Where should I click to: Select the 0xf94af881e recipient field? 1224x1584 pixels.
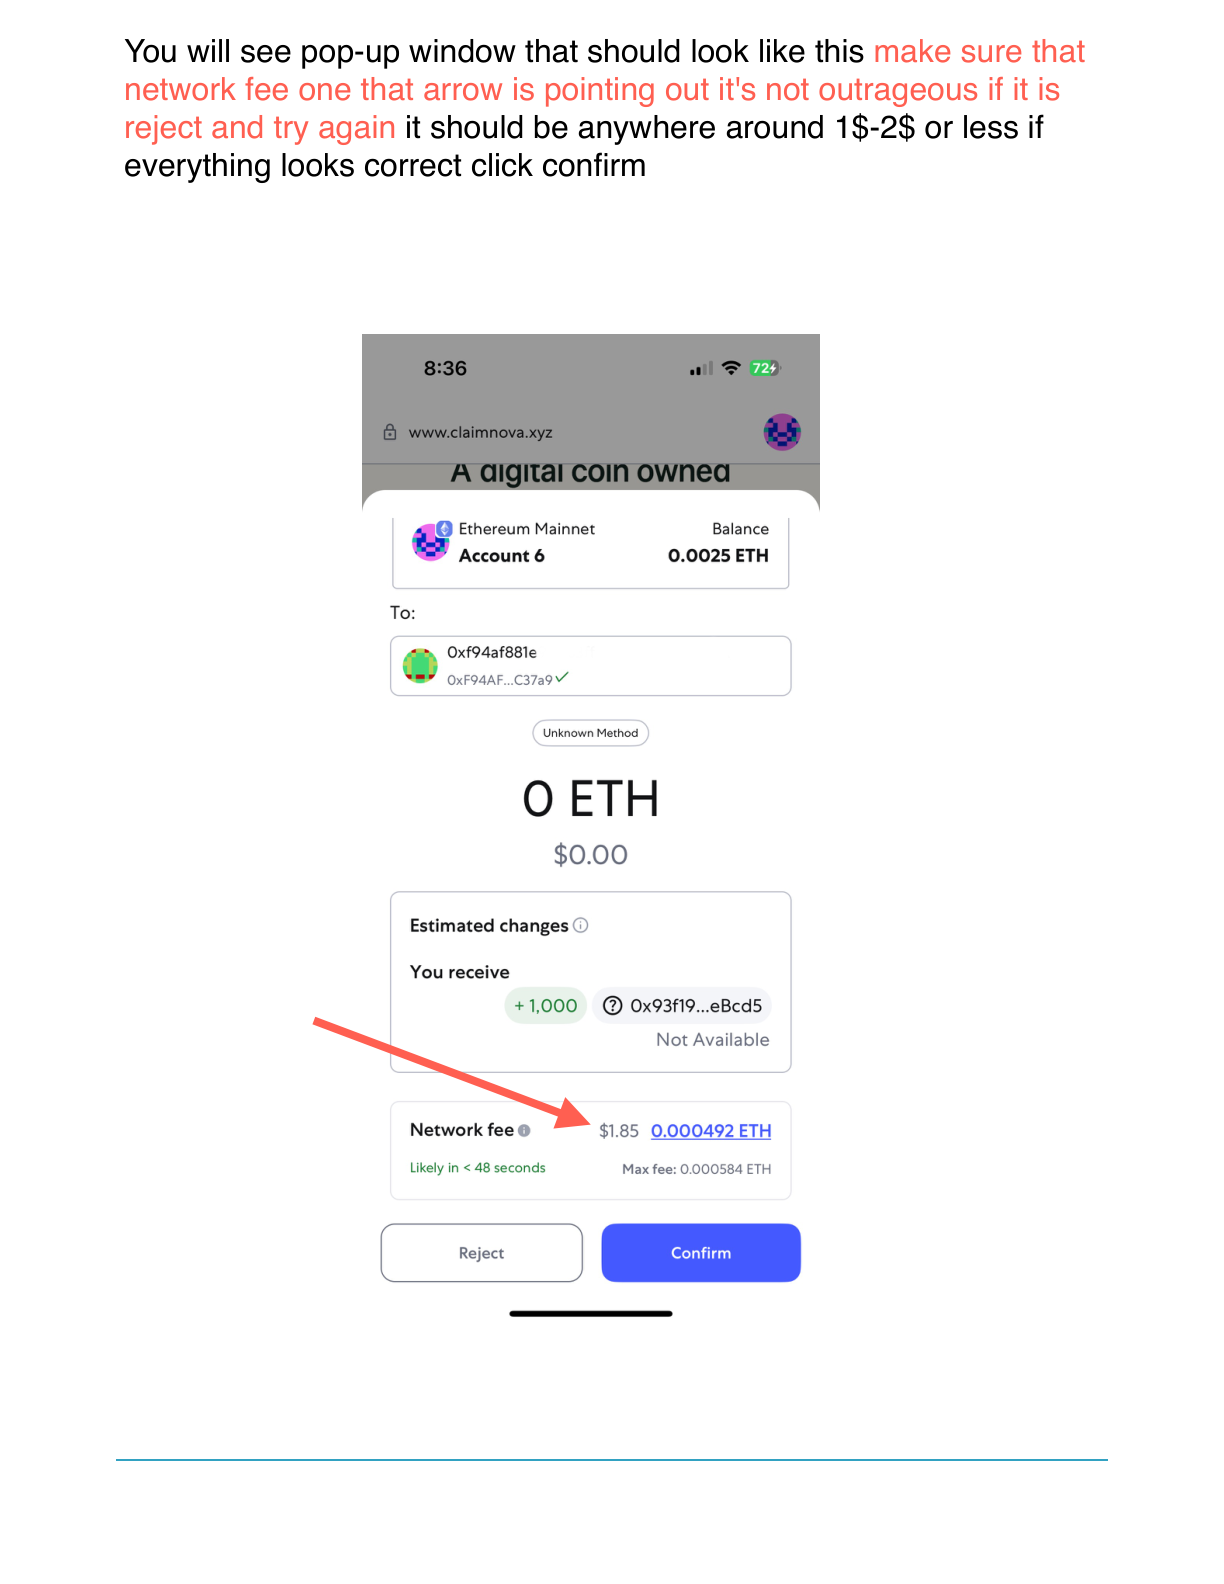590,665
